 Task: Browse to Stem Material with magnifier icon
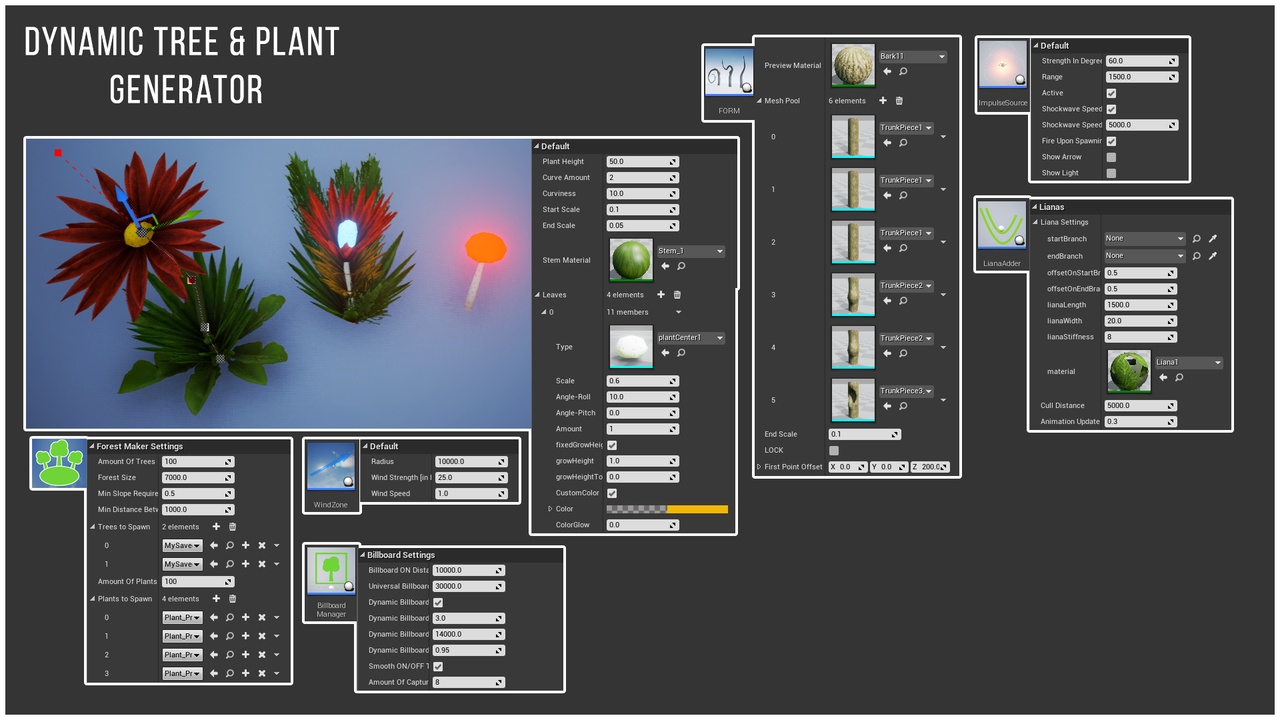(x=681, y=266)
